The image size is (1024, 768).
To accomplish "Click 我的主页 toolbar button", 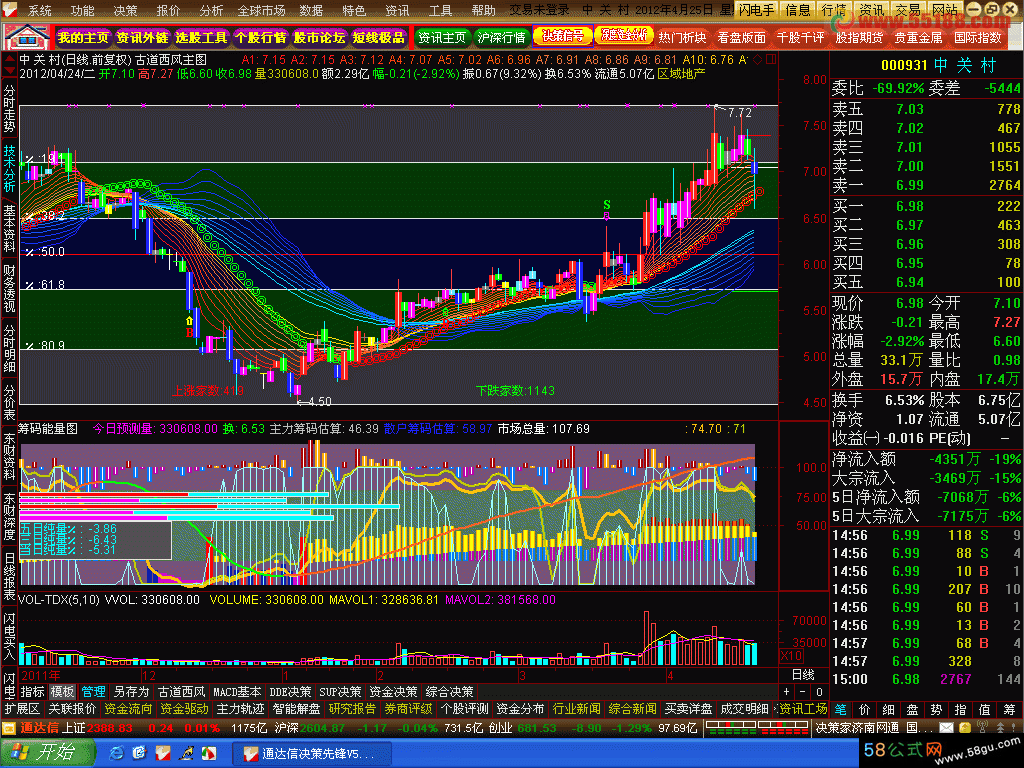I will (x=83, y=38).
